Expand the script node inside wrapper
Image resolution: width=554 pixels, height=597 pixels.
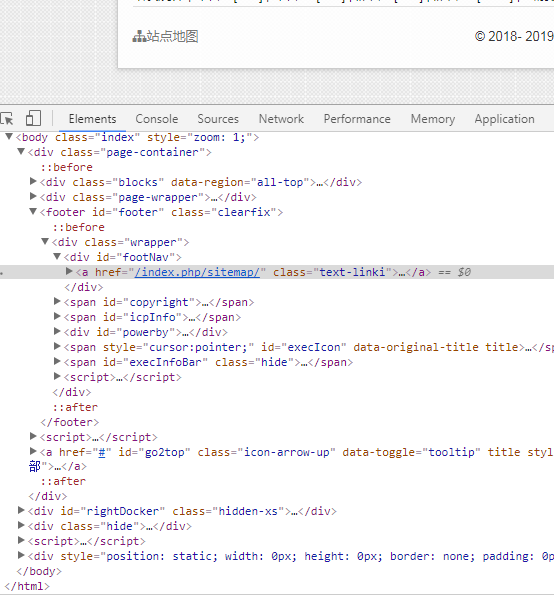click(x=57, y=377)
